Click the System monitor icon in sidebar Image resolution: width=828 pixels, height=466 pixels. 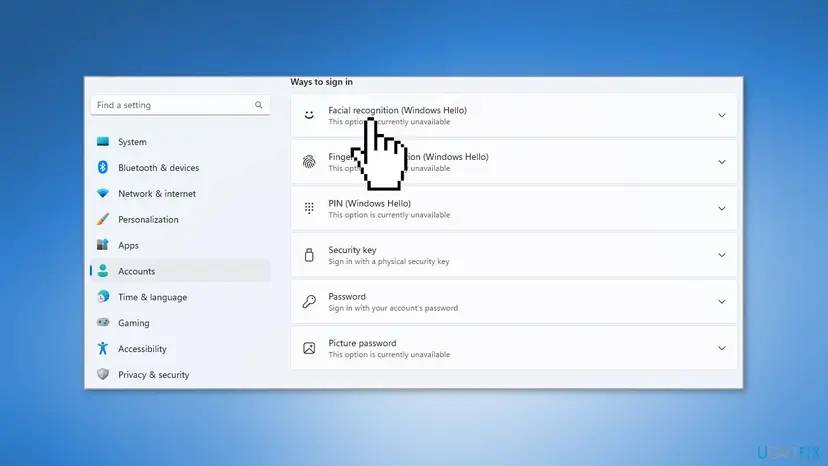tap(103, 142)
